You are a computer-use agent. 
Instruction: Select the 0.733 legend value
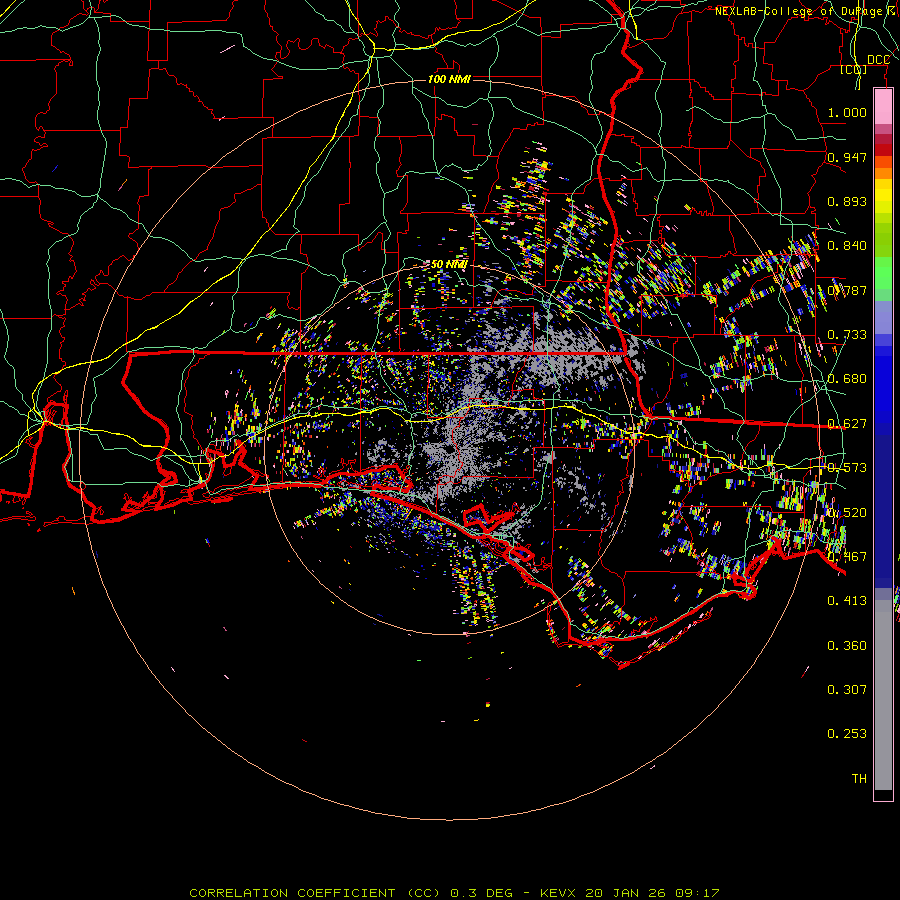[x=847, y=335]
